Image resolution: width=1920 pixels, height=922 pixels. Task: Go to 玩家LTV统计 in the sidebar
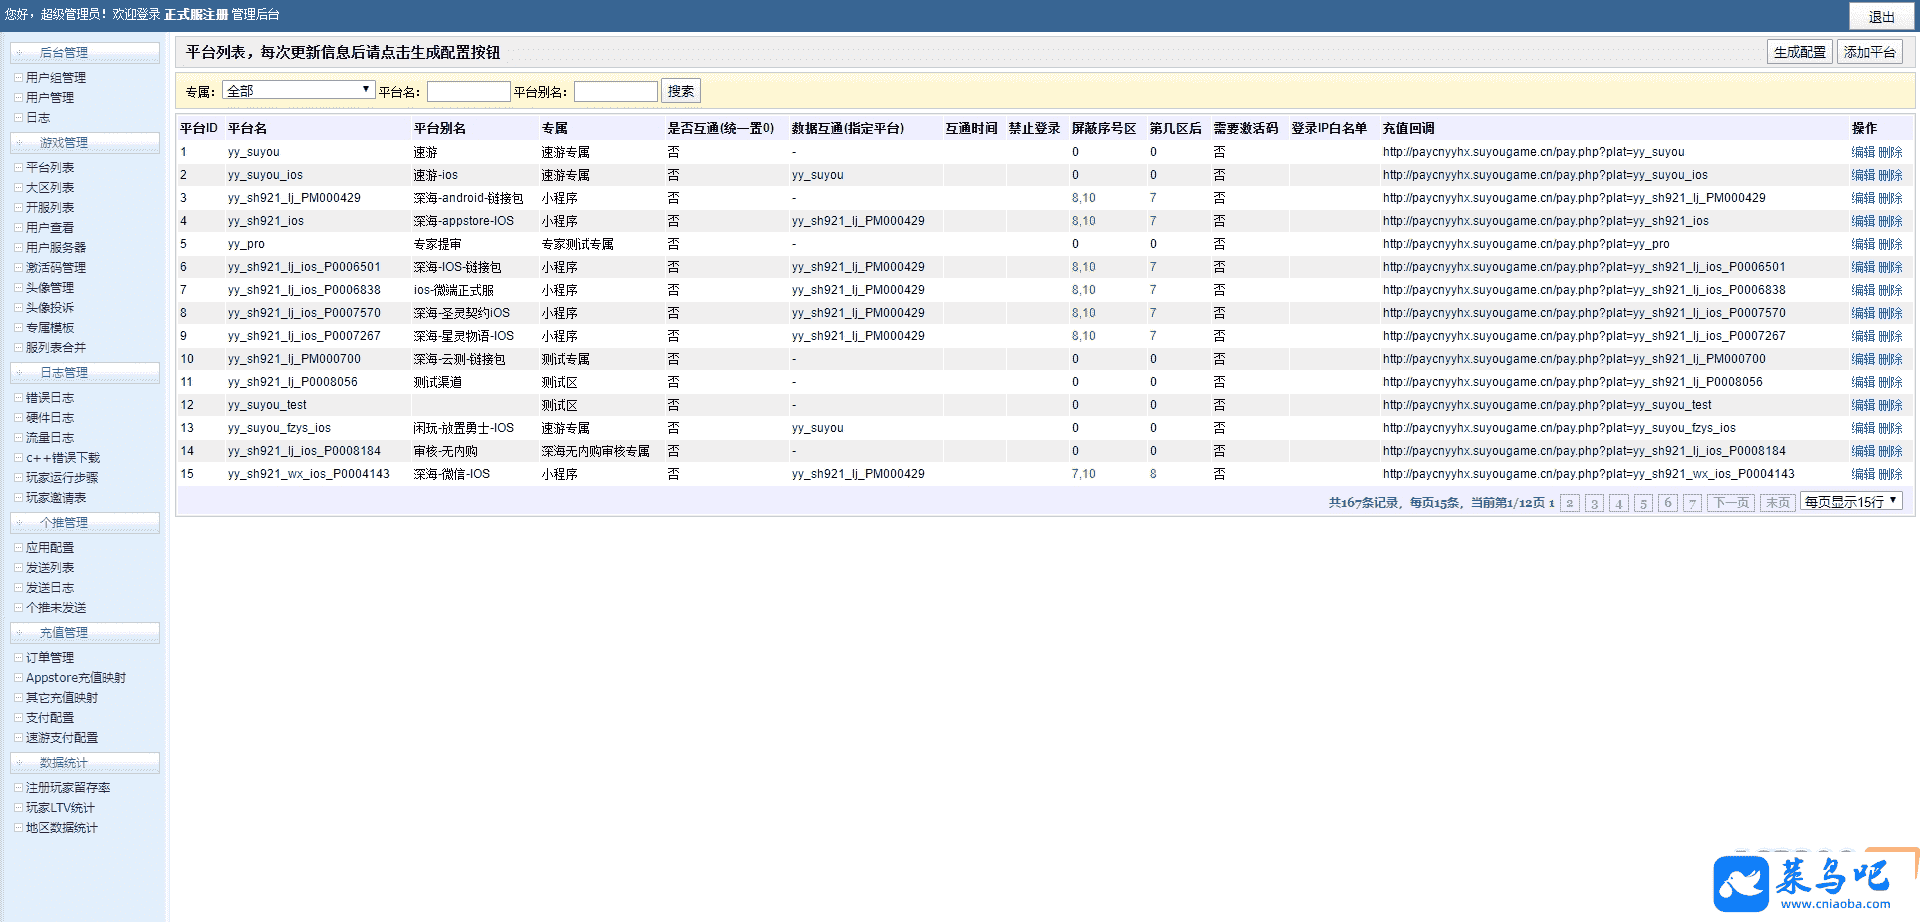60,808
